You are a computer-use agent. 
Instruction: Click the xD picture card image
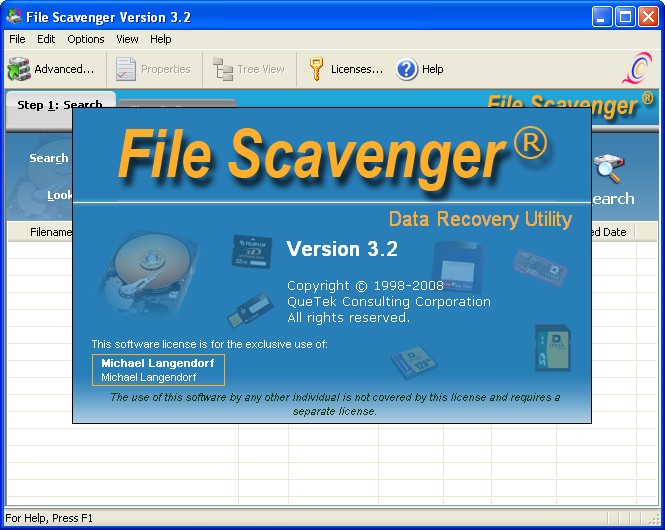pos(252,251)
